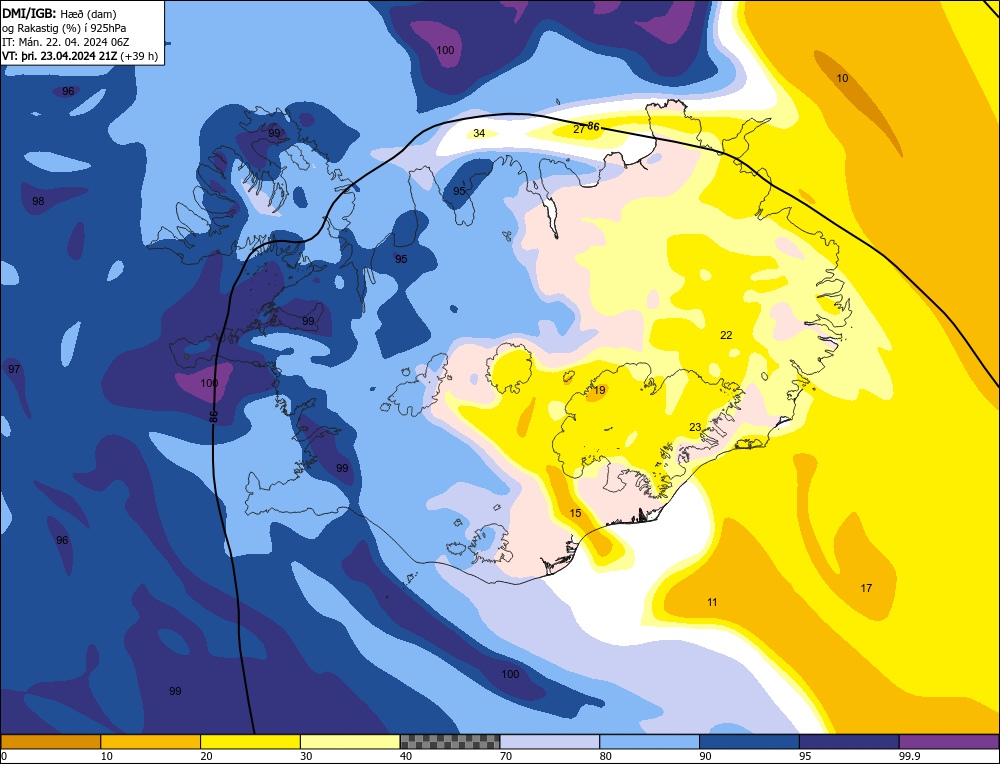The width and height of the screenshot is (1000, 764).
Task: Click the humidity value 27 beside the contour label
Action: (579, 129)
